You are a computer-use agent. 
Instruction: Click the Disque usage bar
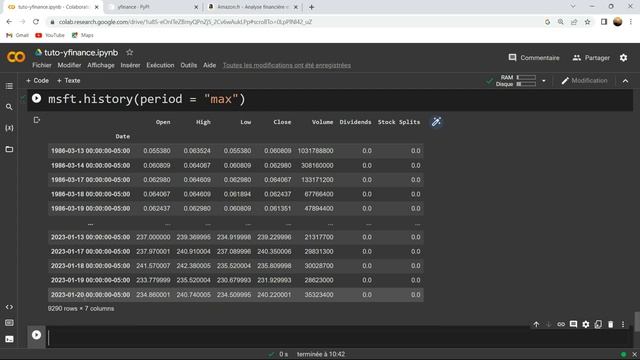pyautogui.click(x=526, y=84)
